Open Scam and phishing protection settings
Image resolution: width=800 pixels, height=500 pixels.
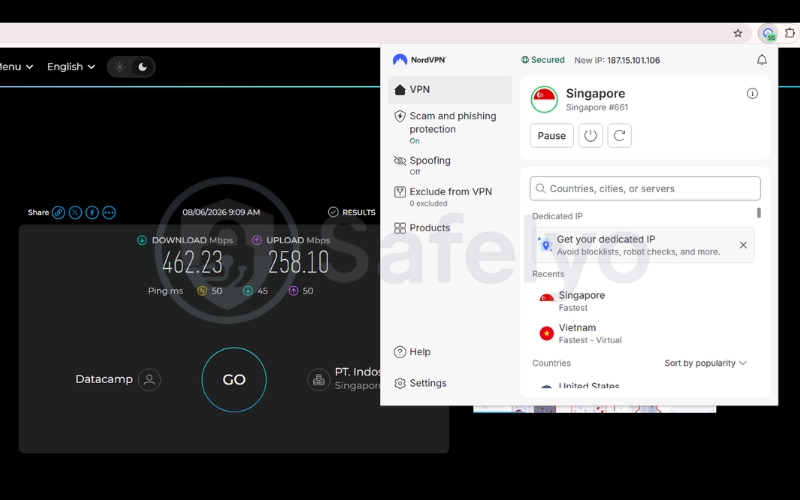449,128
